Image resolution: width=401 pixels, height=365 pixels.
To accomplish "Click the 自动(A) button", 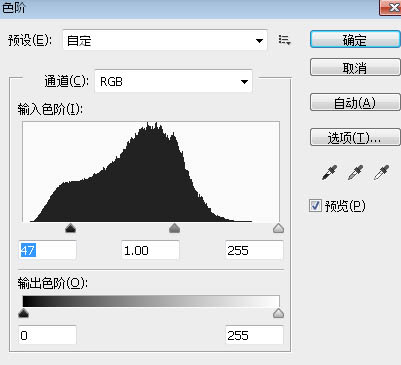I will [355, 102].
